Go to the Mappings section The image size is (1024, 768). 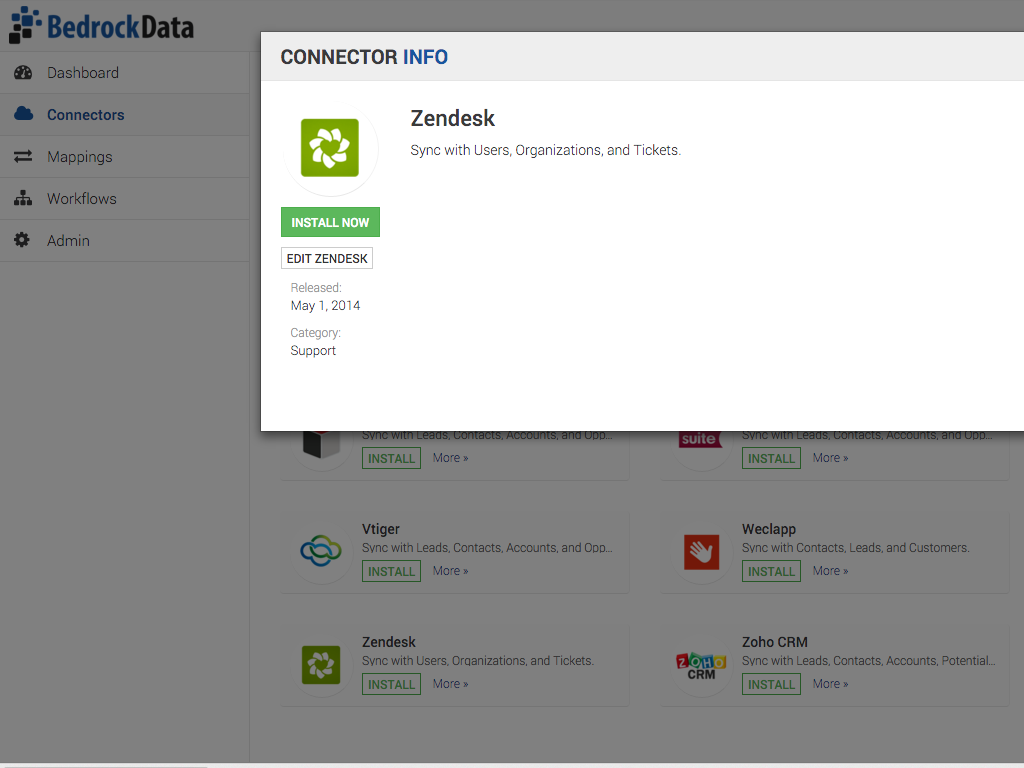pyautogui.click(x=80, y=157)
